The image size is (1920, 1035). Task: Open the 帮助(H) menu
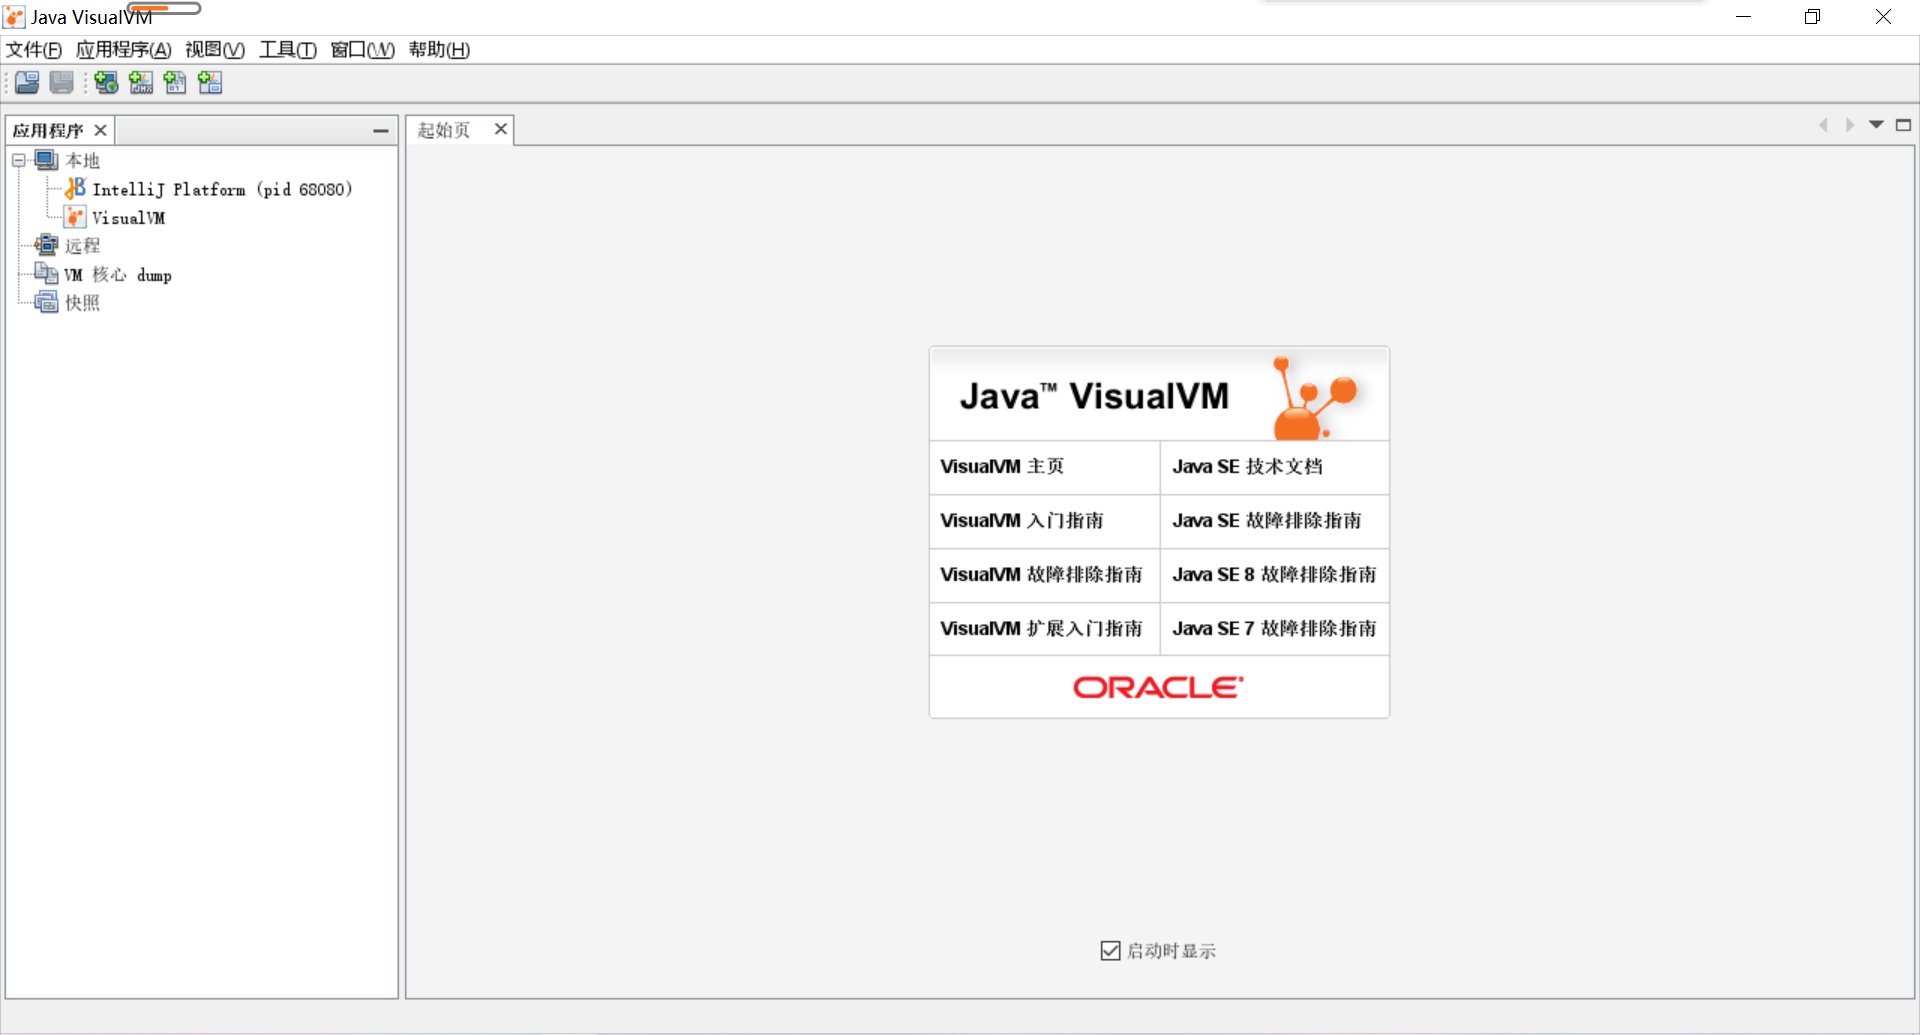click(x=439, y=50)
